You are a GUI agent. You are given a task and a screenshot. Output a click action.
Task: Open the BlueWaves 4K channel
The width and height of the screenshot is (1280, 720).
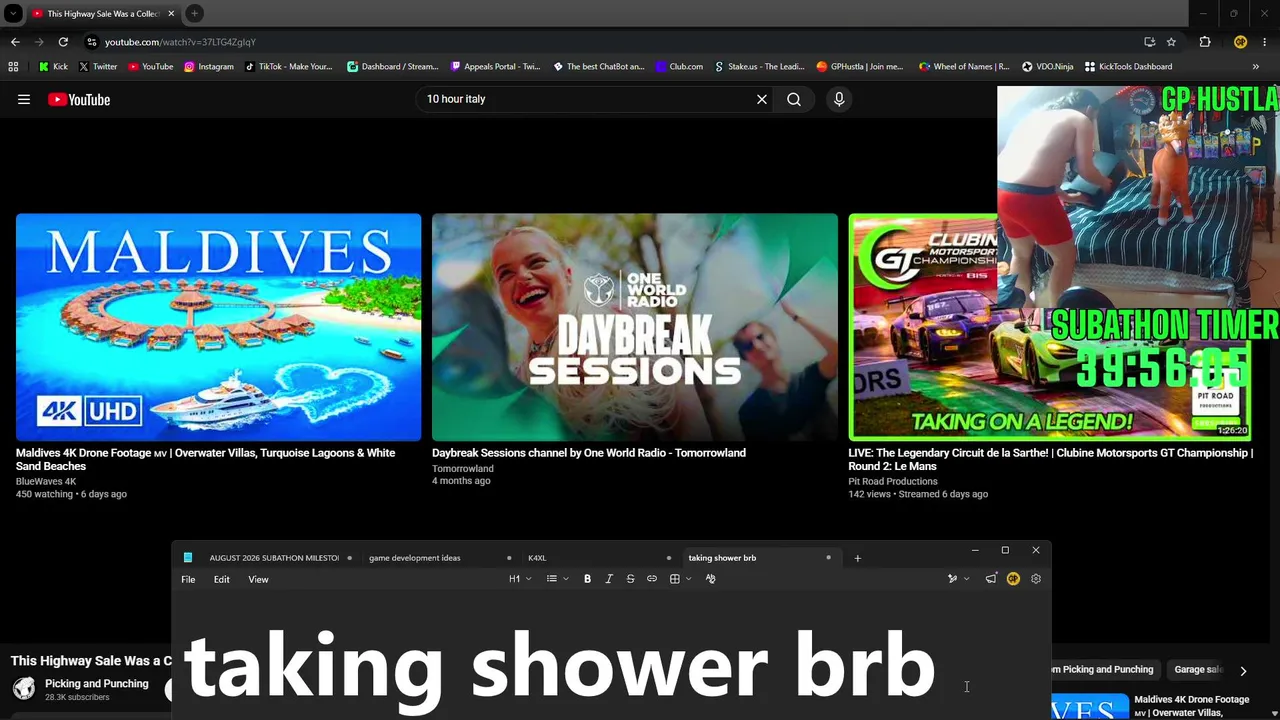pos(46,481)
